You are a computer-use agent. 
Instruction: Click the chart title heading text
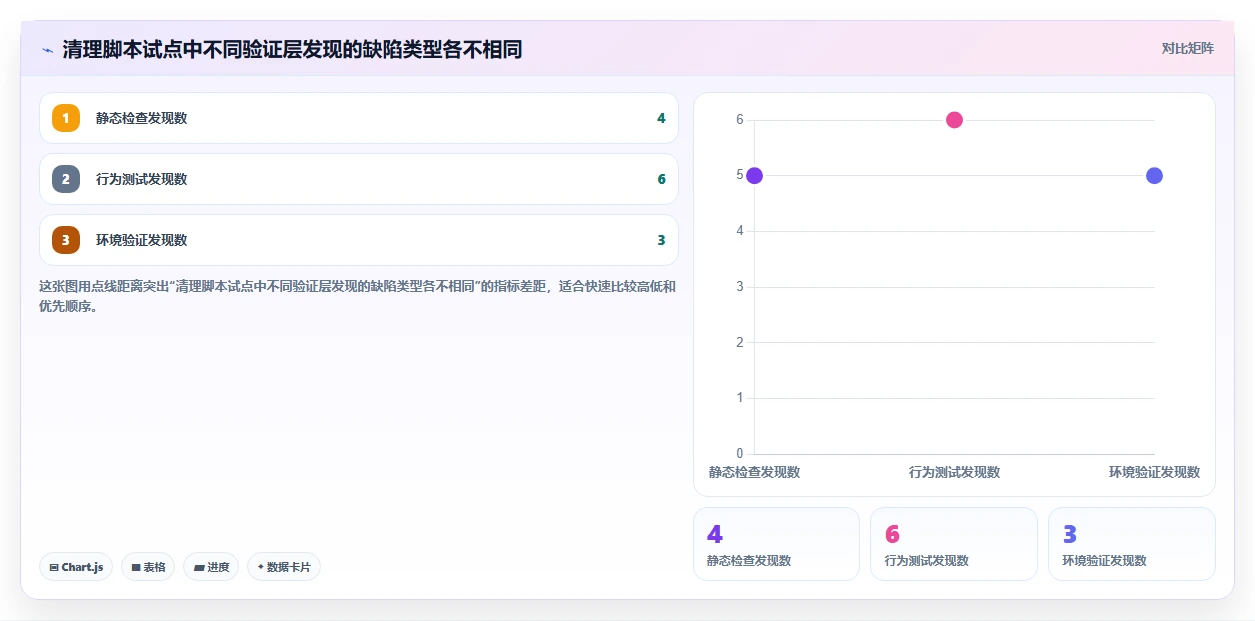point(292,50)
